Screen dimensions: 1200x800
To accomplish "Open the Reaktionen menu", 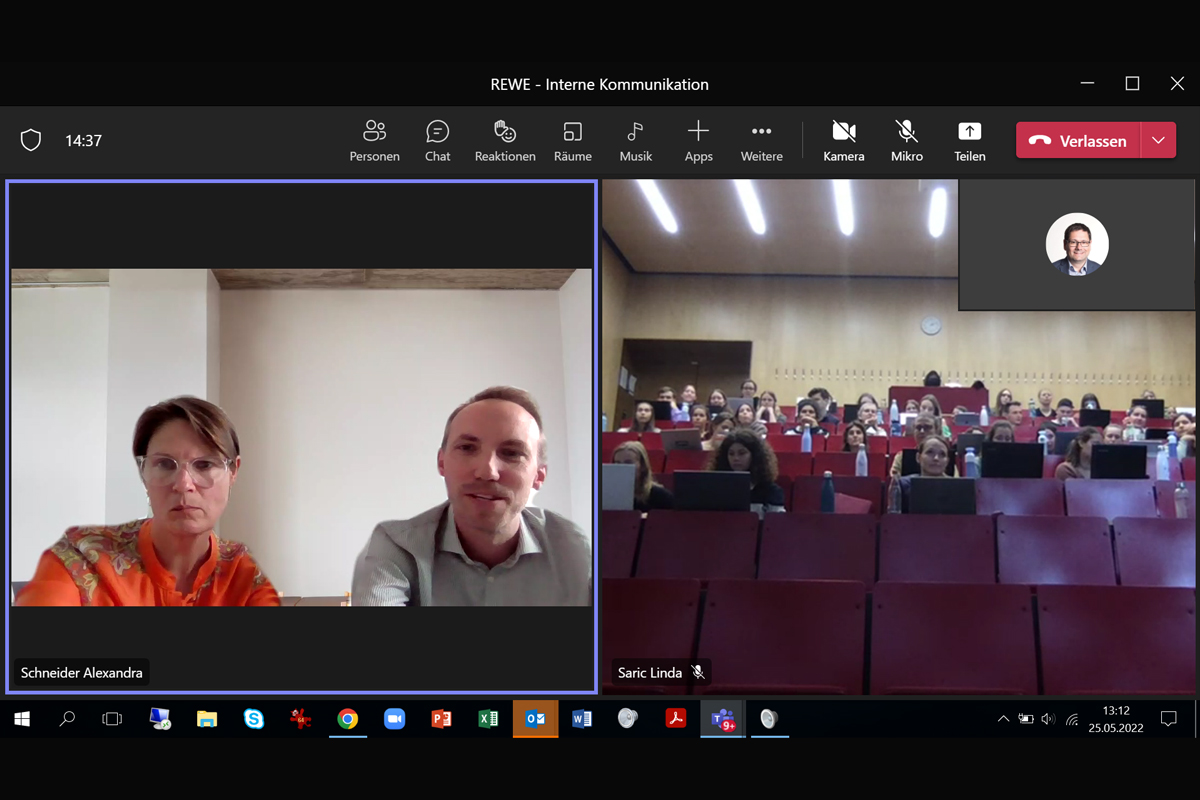I will click(505, 141).
